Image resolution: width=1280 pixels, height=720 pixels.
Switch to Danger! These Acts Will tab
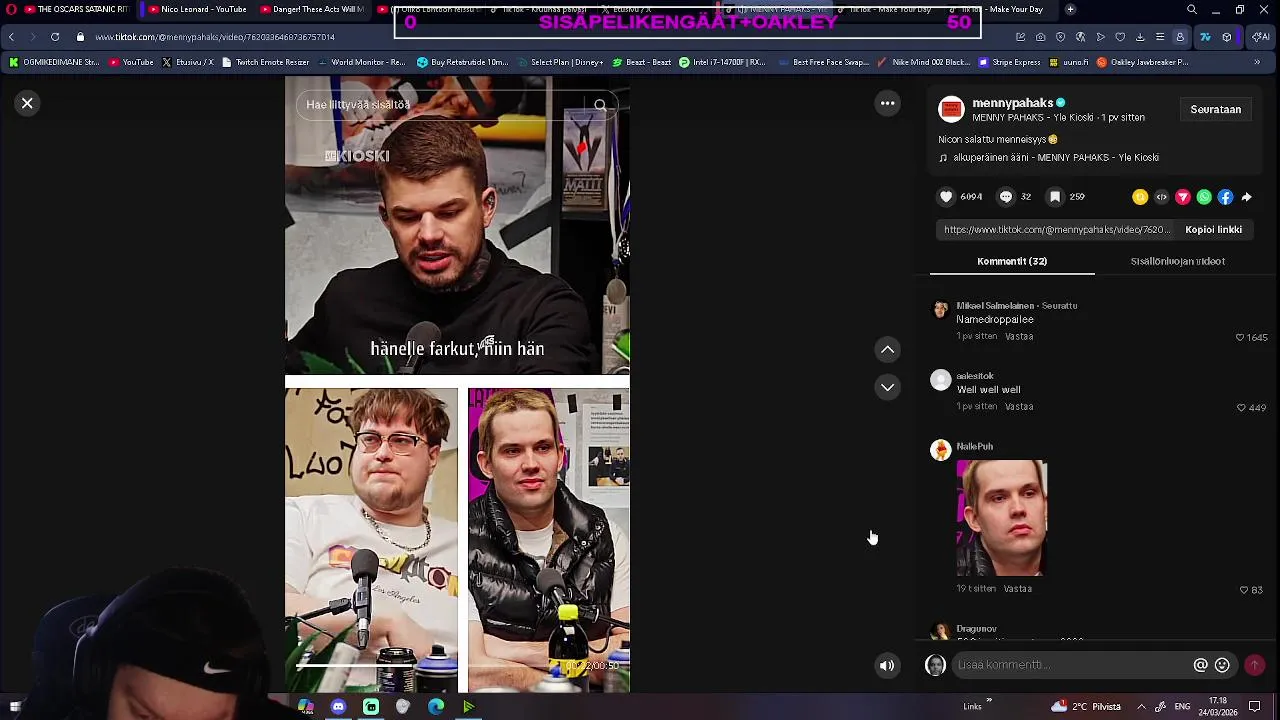314,9
